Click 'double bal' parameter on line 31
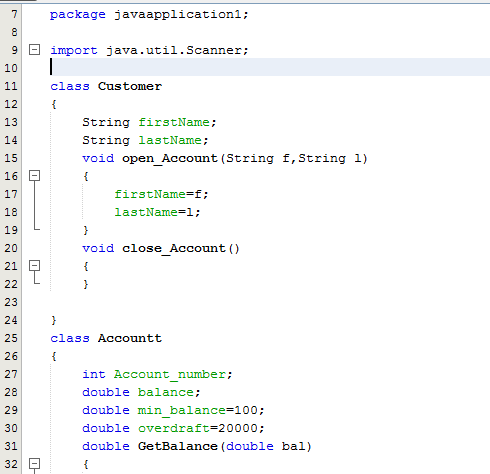Screen dimensions: 490x474 coord(266,446)
